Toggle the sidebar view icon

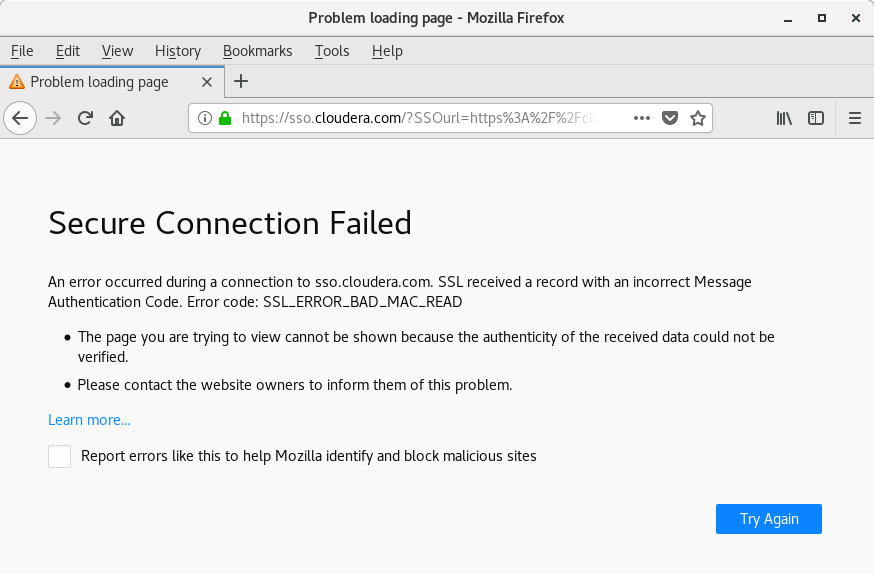click(816, 118)
